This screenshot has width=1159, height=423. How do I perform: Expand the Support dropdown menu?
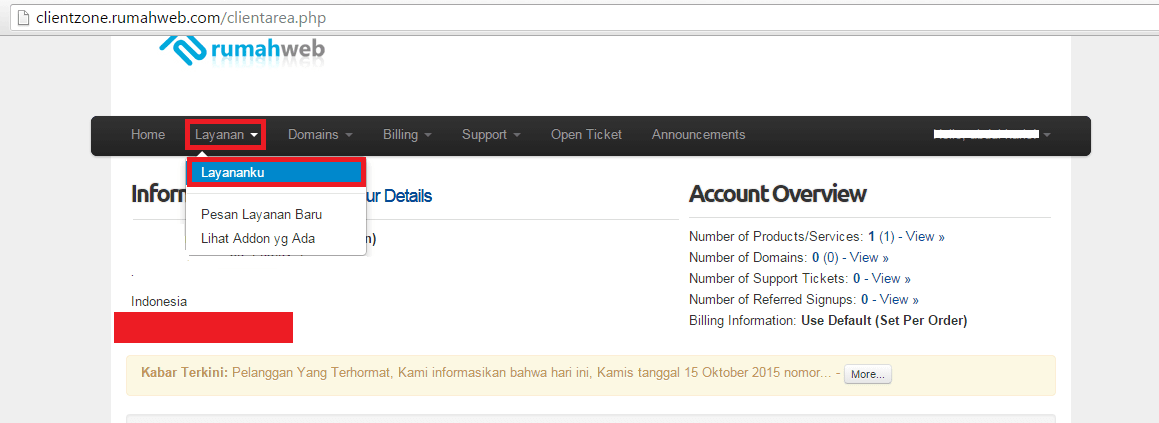pos(492,135)
